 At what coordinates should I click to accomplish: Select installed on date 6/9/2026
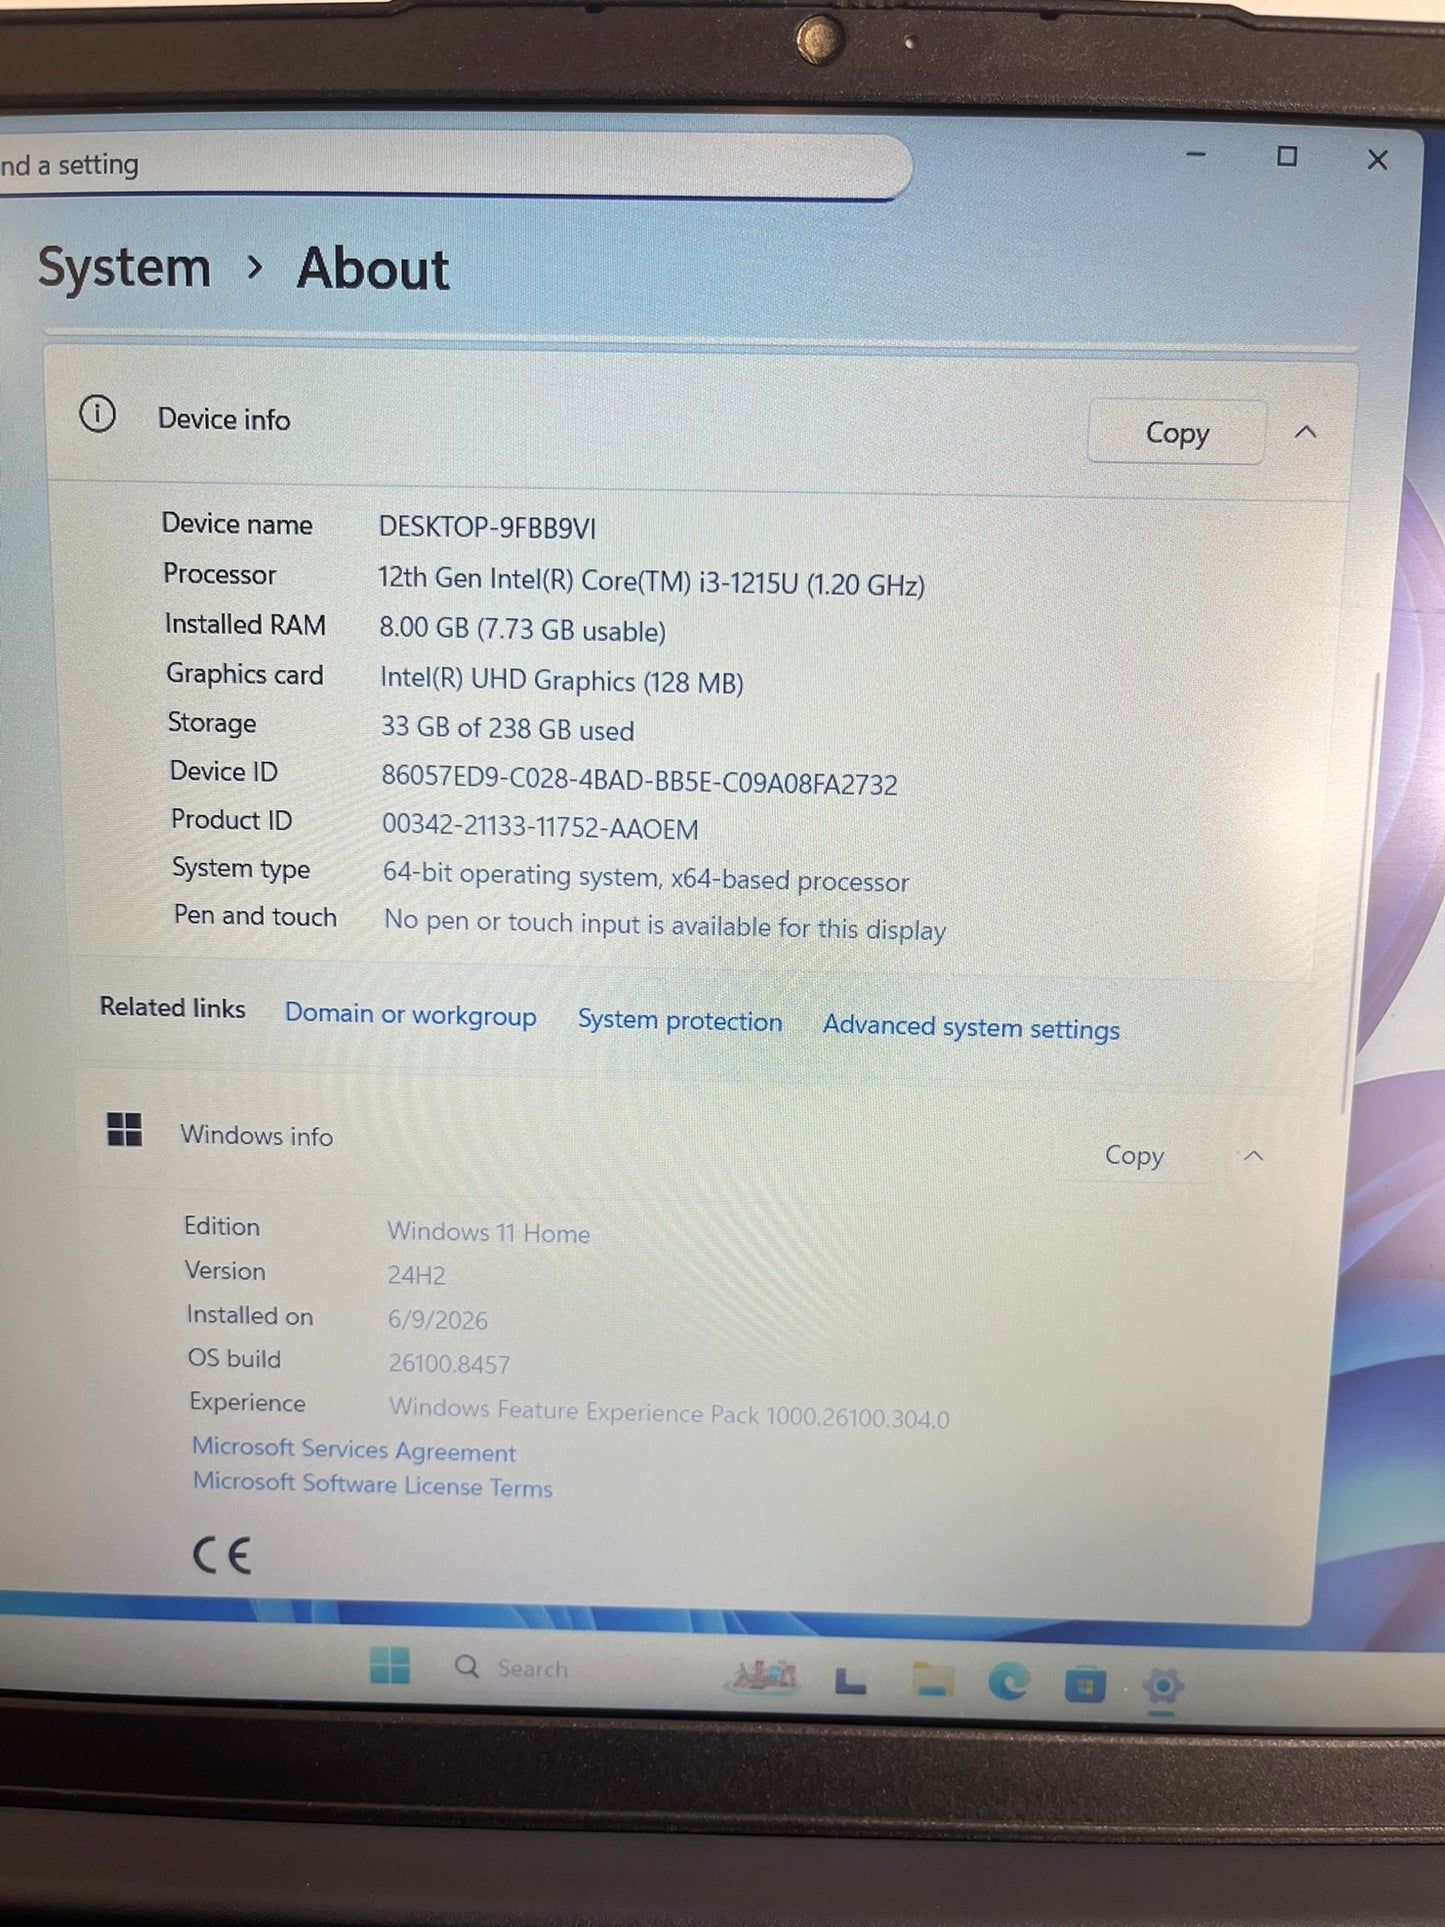coord(438,1319)
